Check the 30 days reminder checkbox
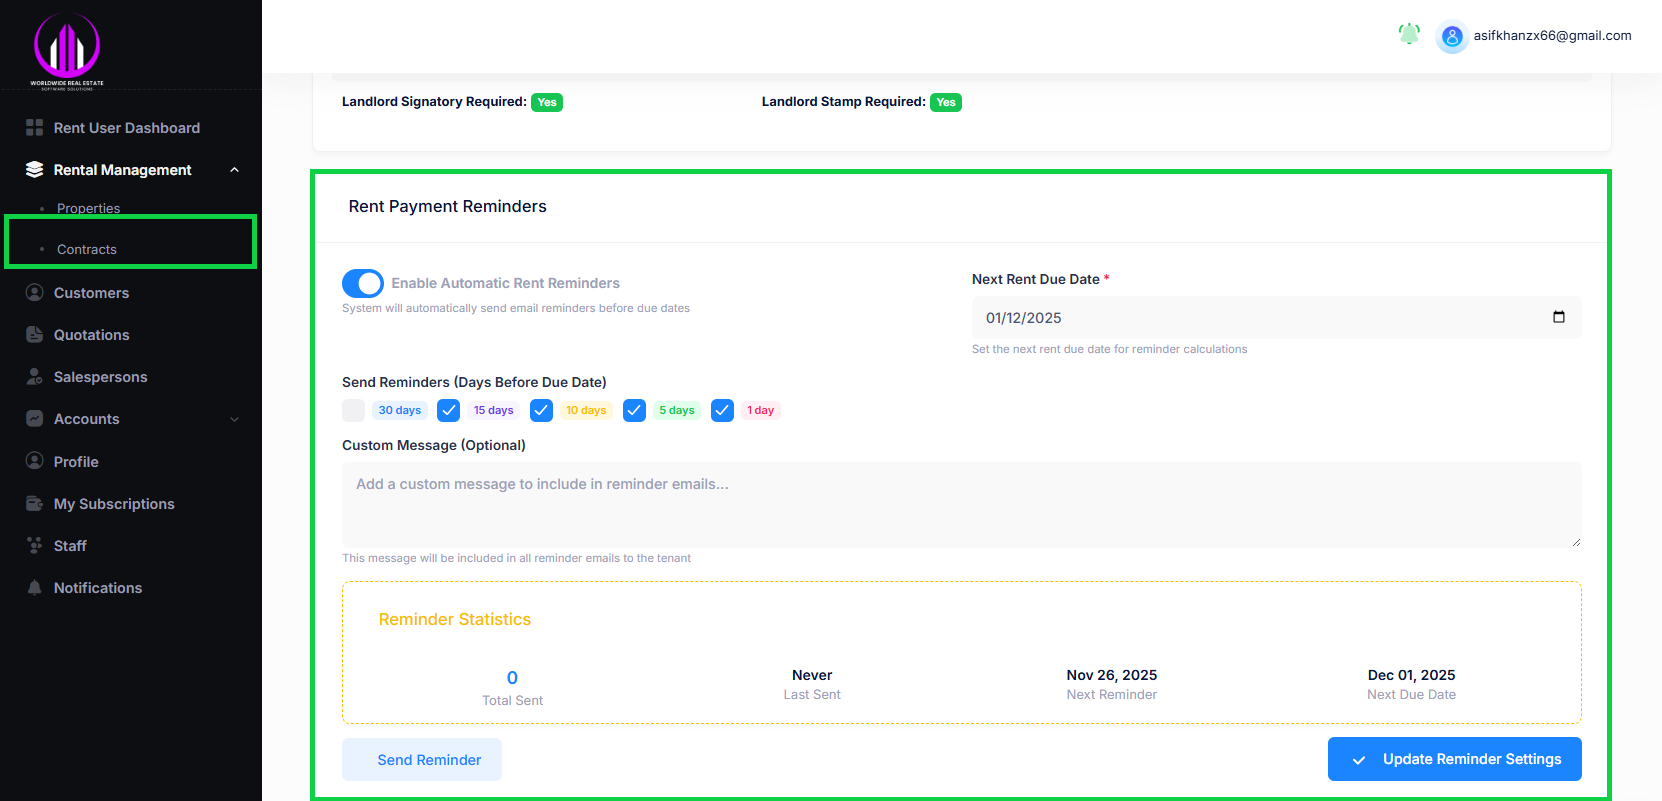 pyautogui.click(x=353, y=410)
